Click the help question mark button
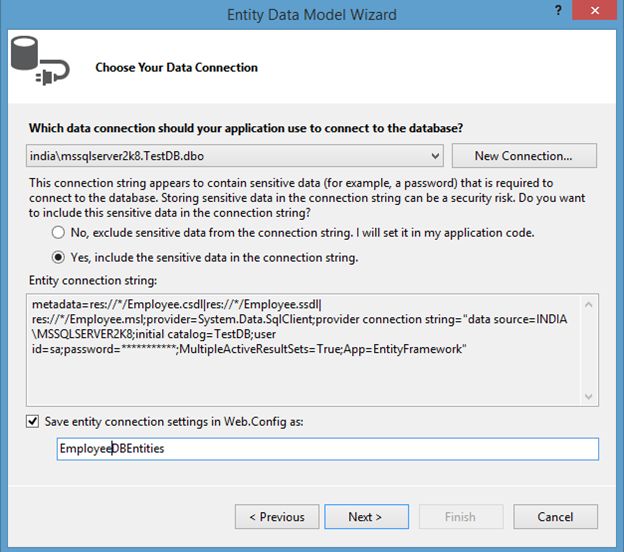Image resolution: width=624 pixels, height=552 pixels. point(557,13)
